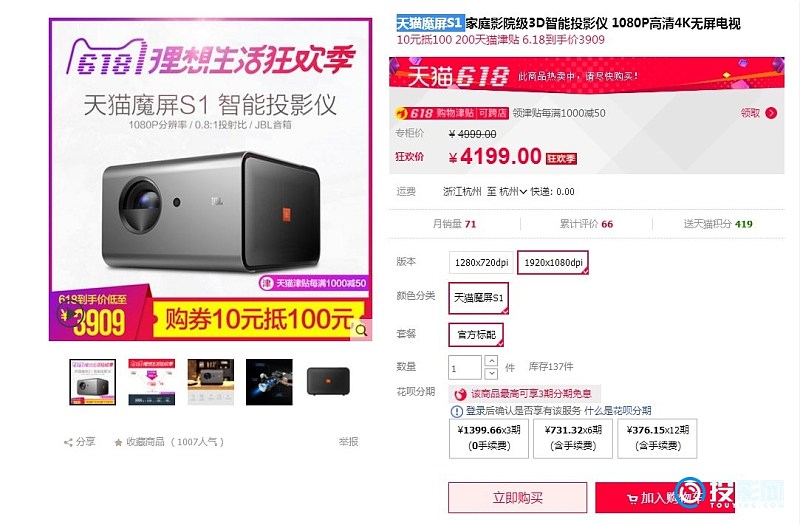
Task: Click the red arrow icon next to 领取
Action: 771,113
